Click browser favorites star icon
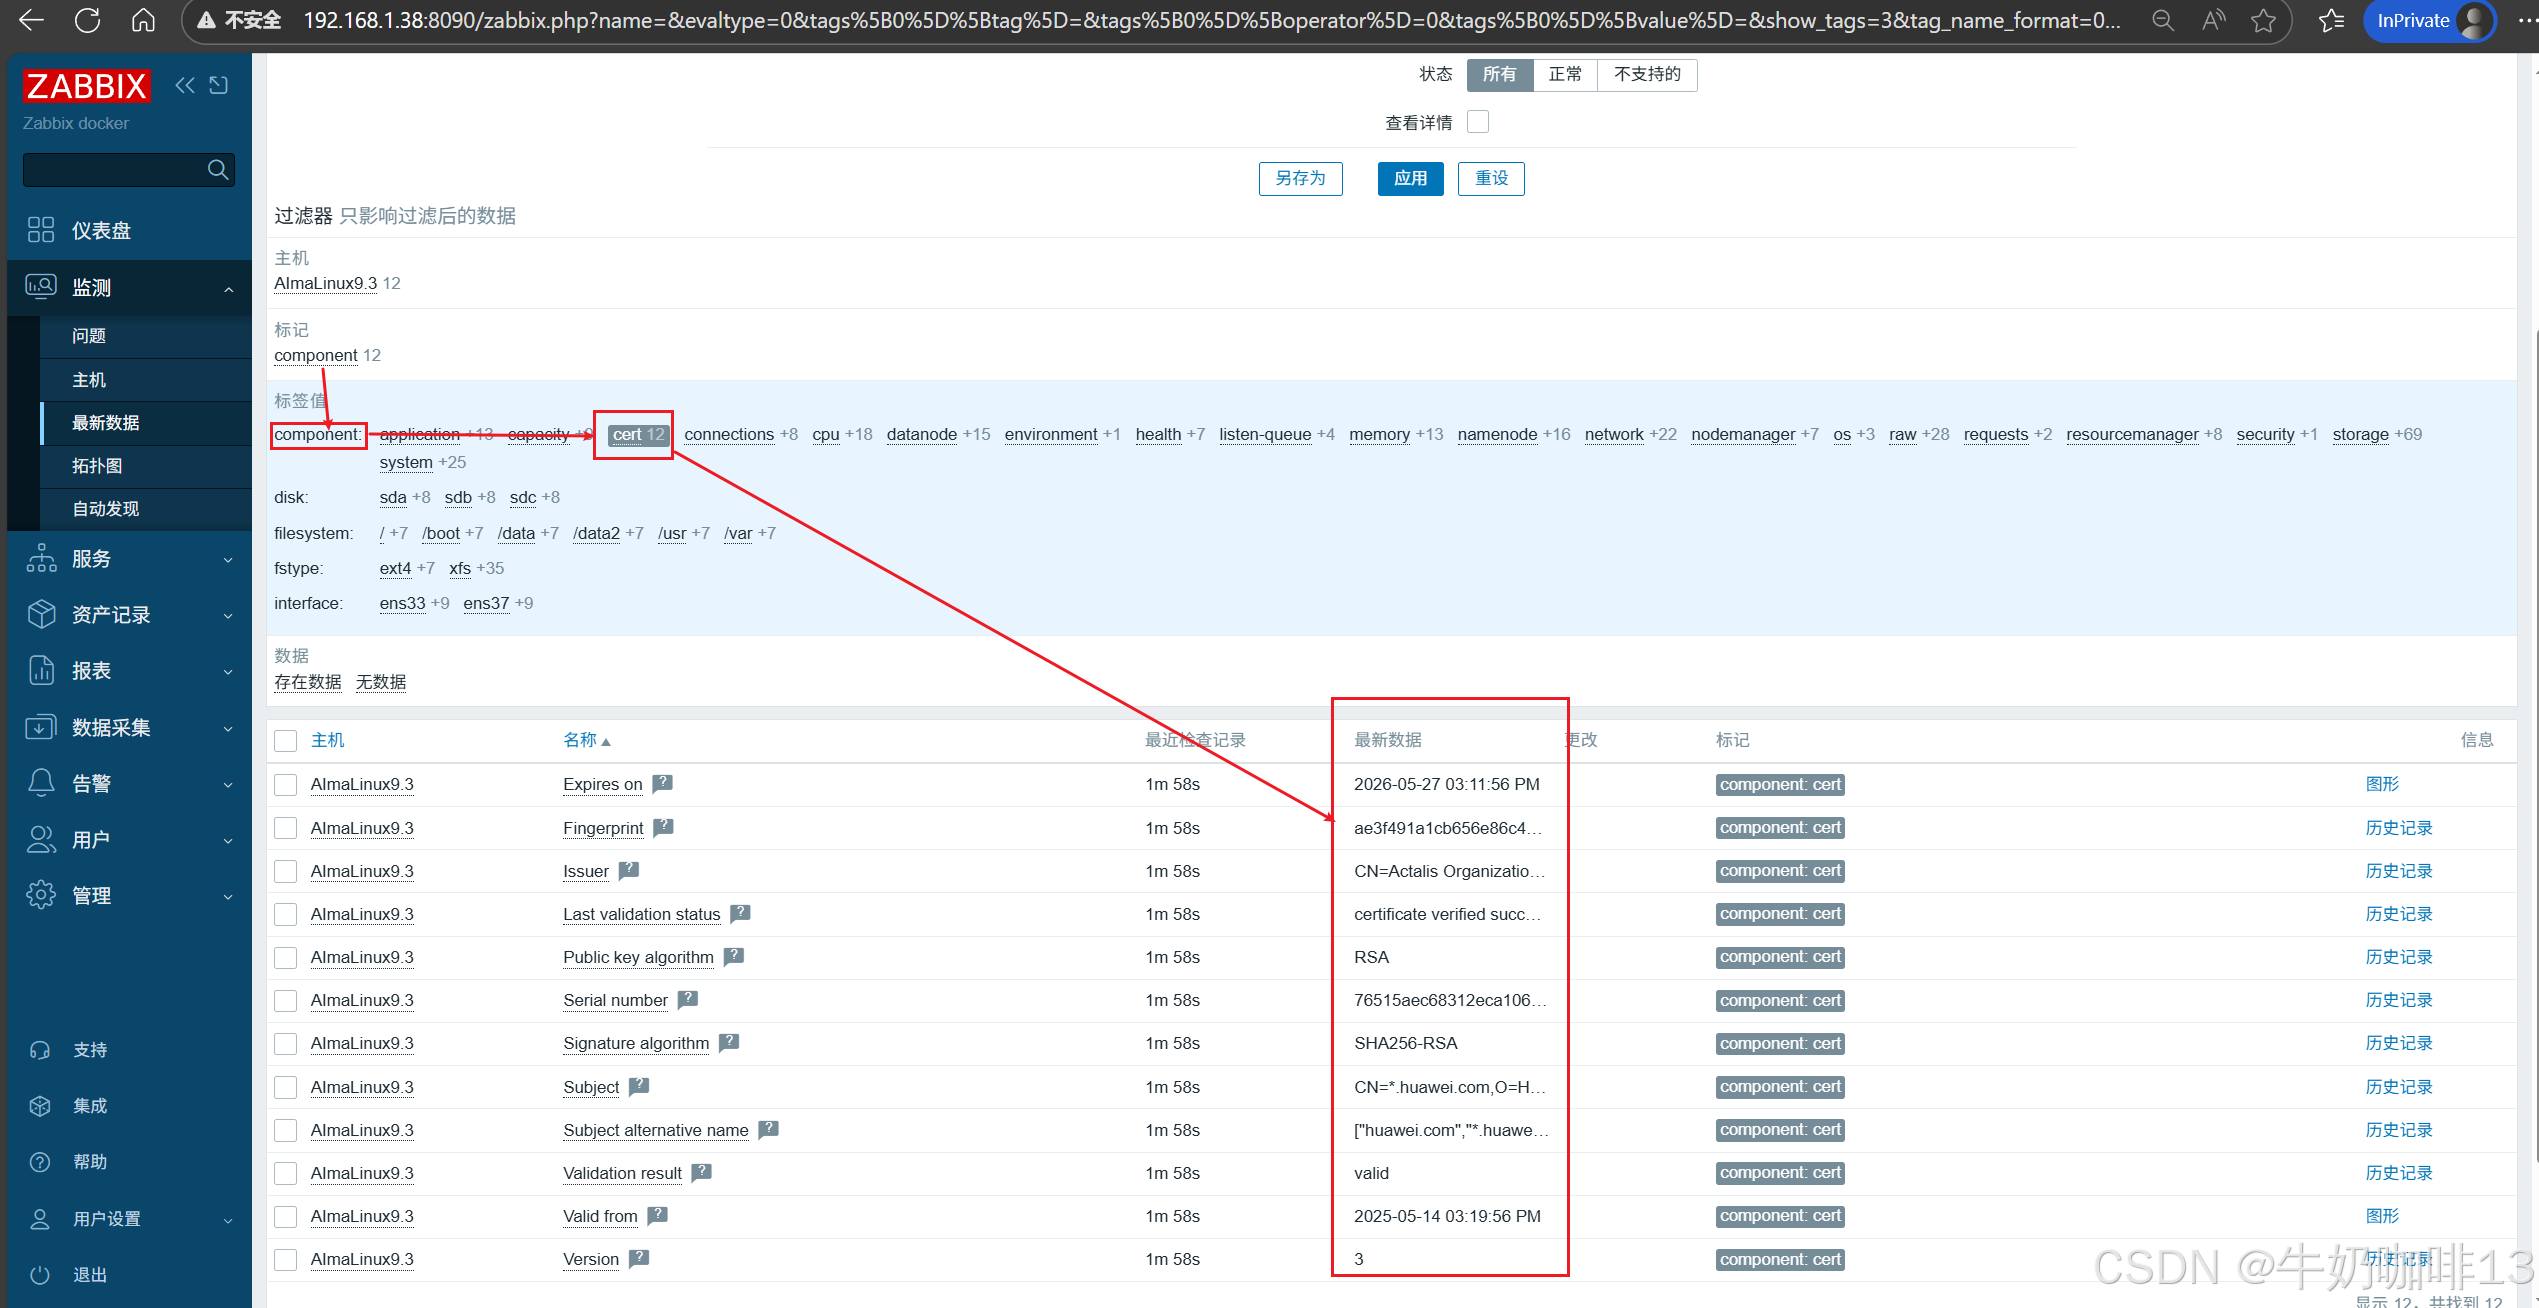The width and height of the screenshot is (2539, 1308). [x=2263, y=21]
